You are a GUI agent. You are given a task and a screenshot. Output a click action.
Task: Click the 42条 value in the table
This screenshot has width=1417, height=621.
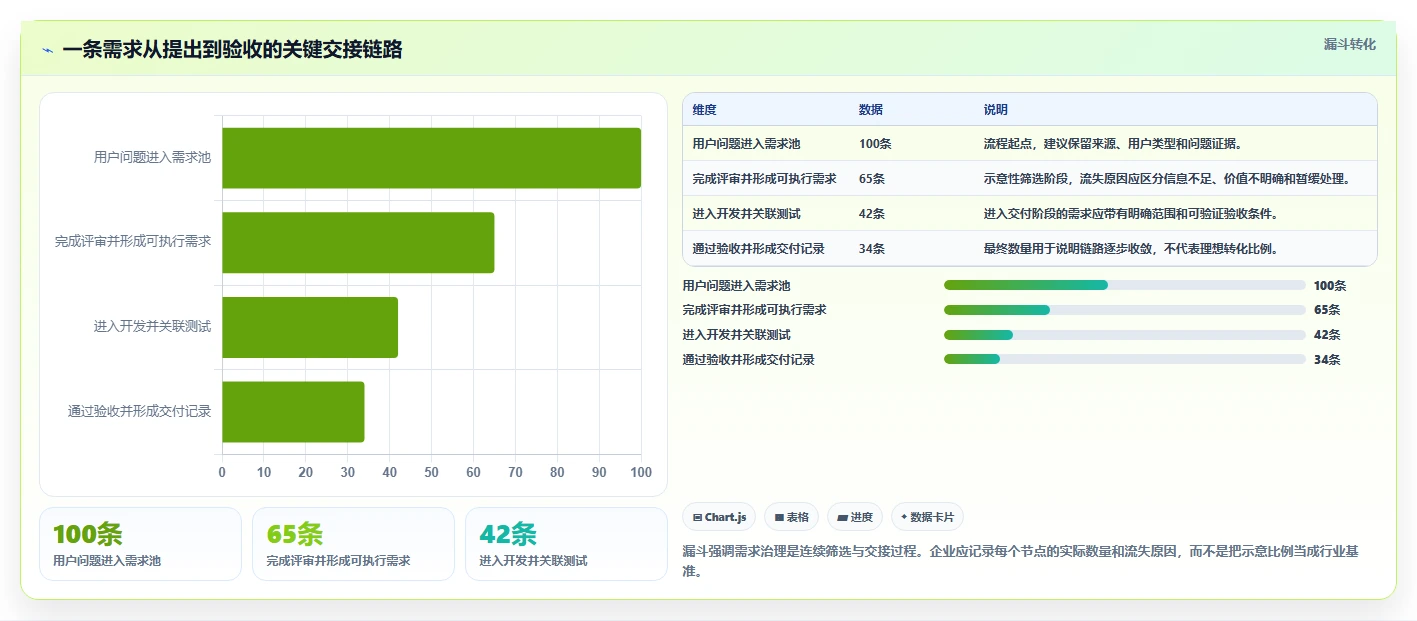(872, 214)
